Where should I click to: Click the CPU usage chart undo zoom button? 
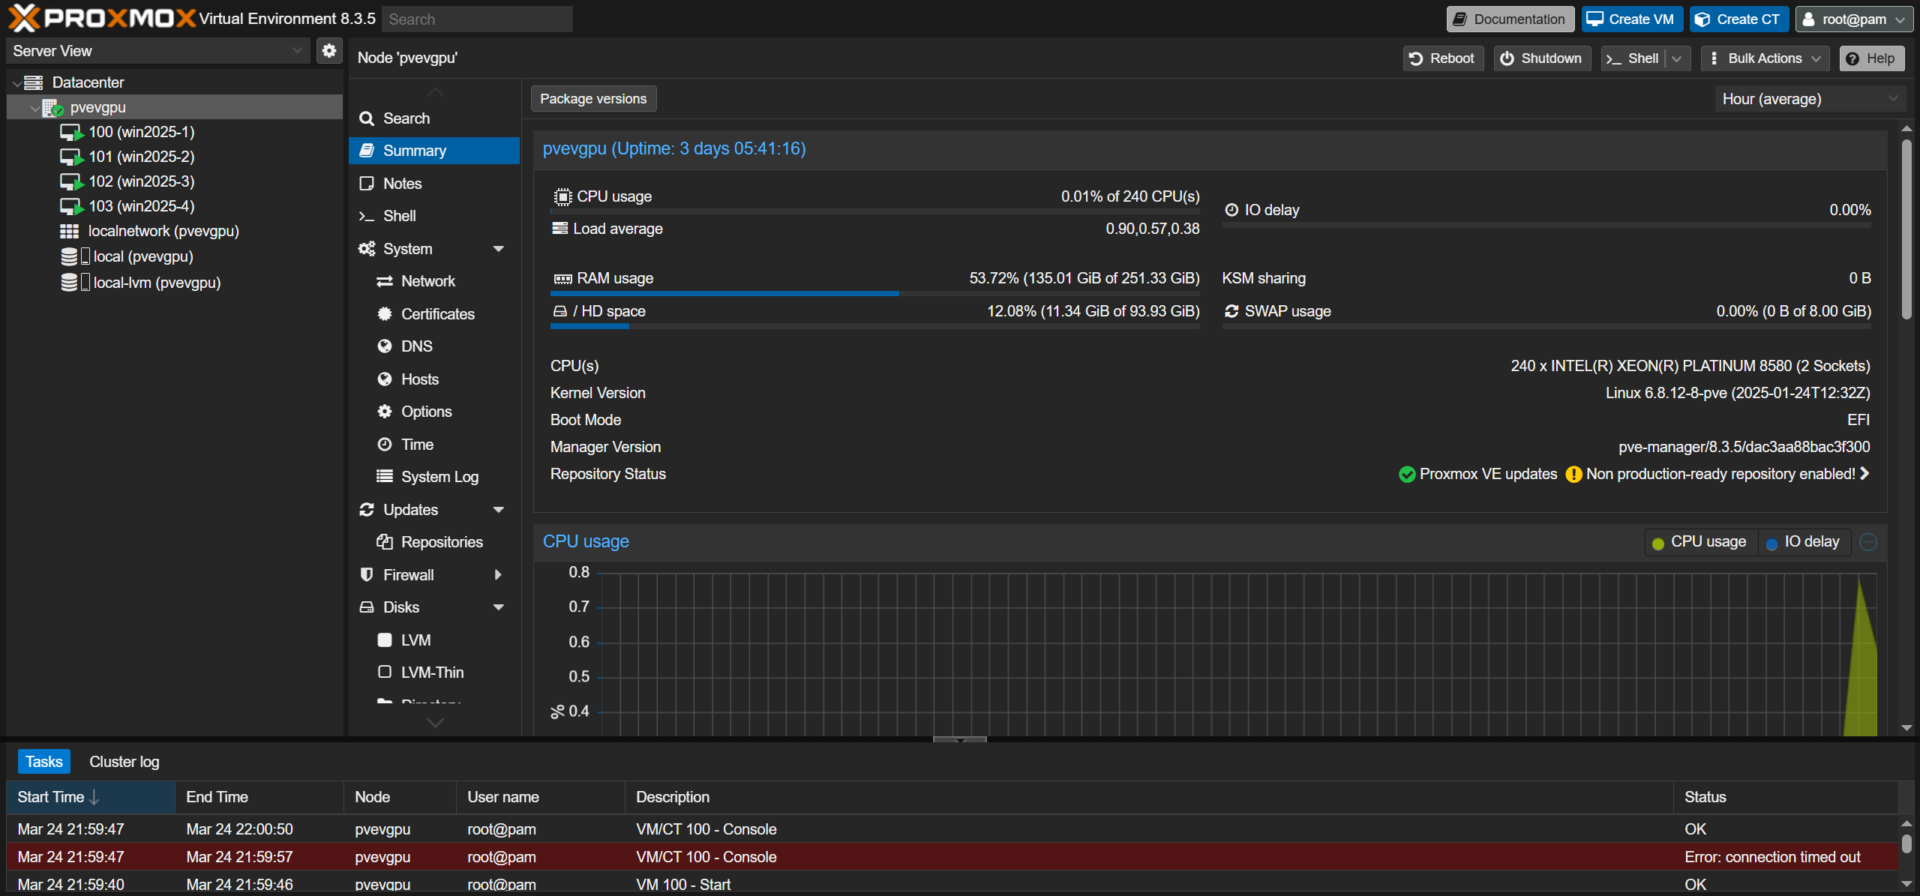tap(1868, 542)
